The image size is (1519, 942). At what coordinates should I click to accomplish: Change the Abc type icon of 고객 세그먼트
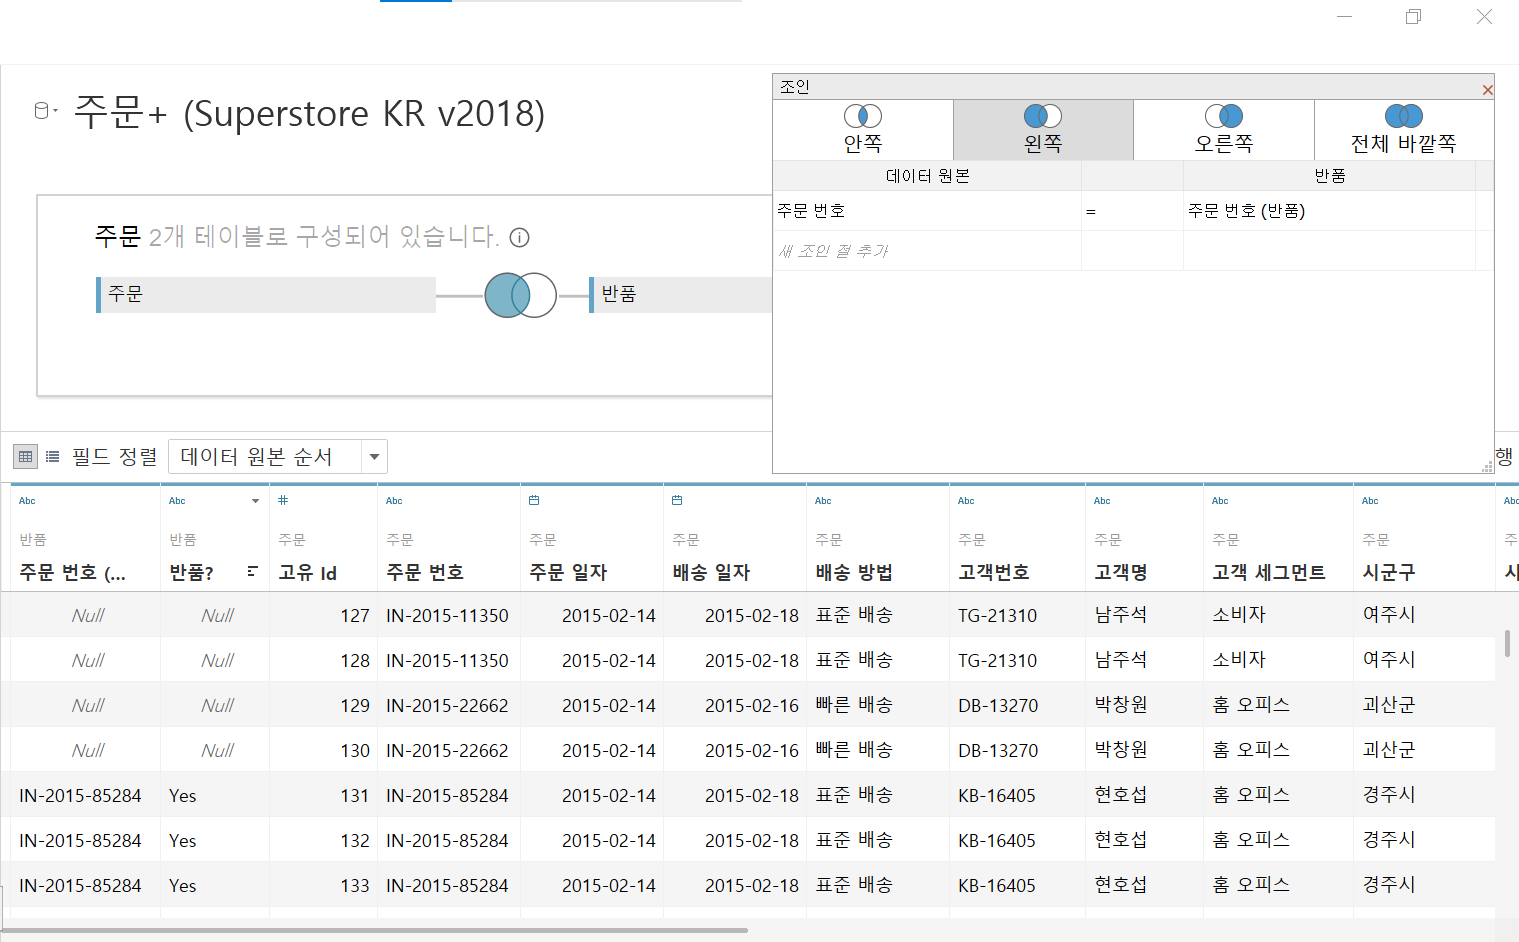tap(1220, 501)
